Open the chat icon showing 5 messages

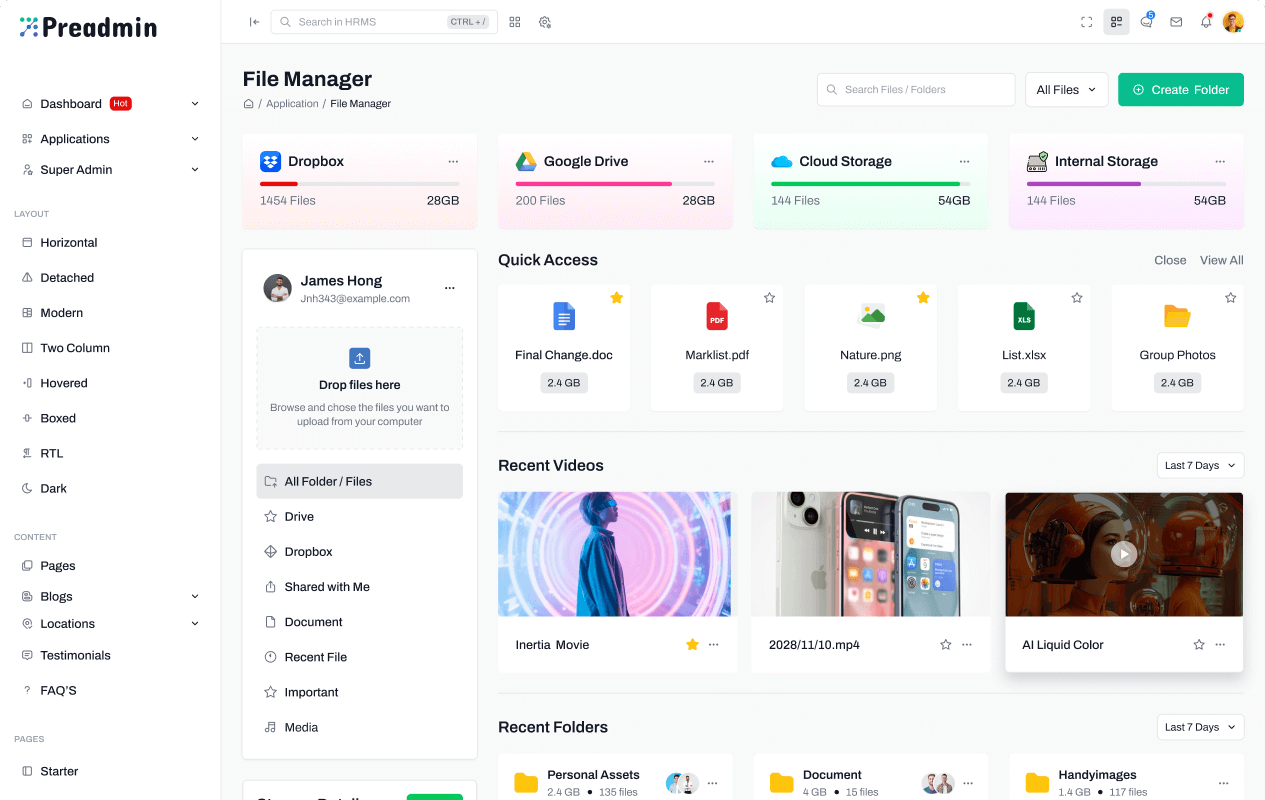tap(1146, 21)
